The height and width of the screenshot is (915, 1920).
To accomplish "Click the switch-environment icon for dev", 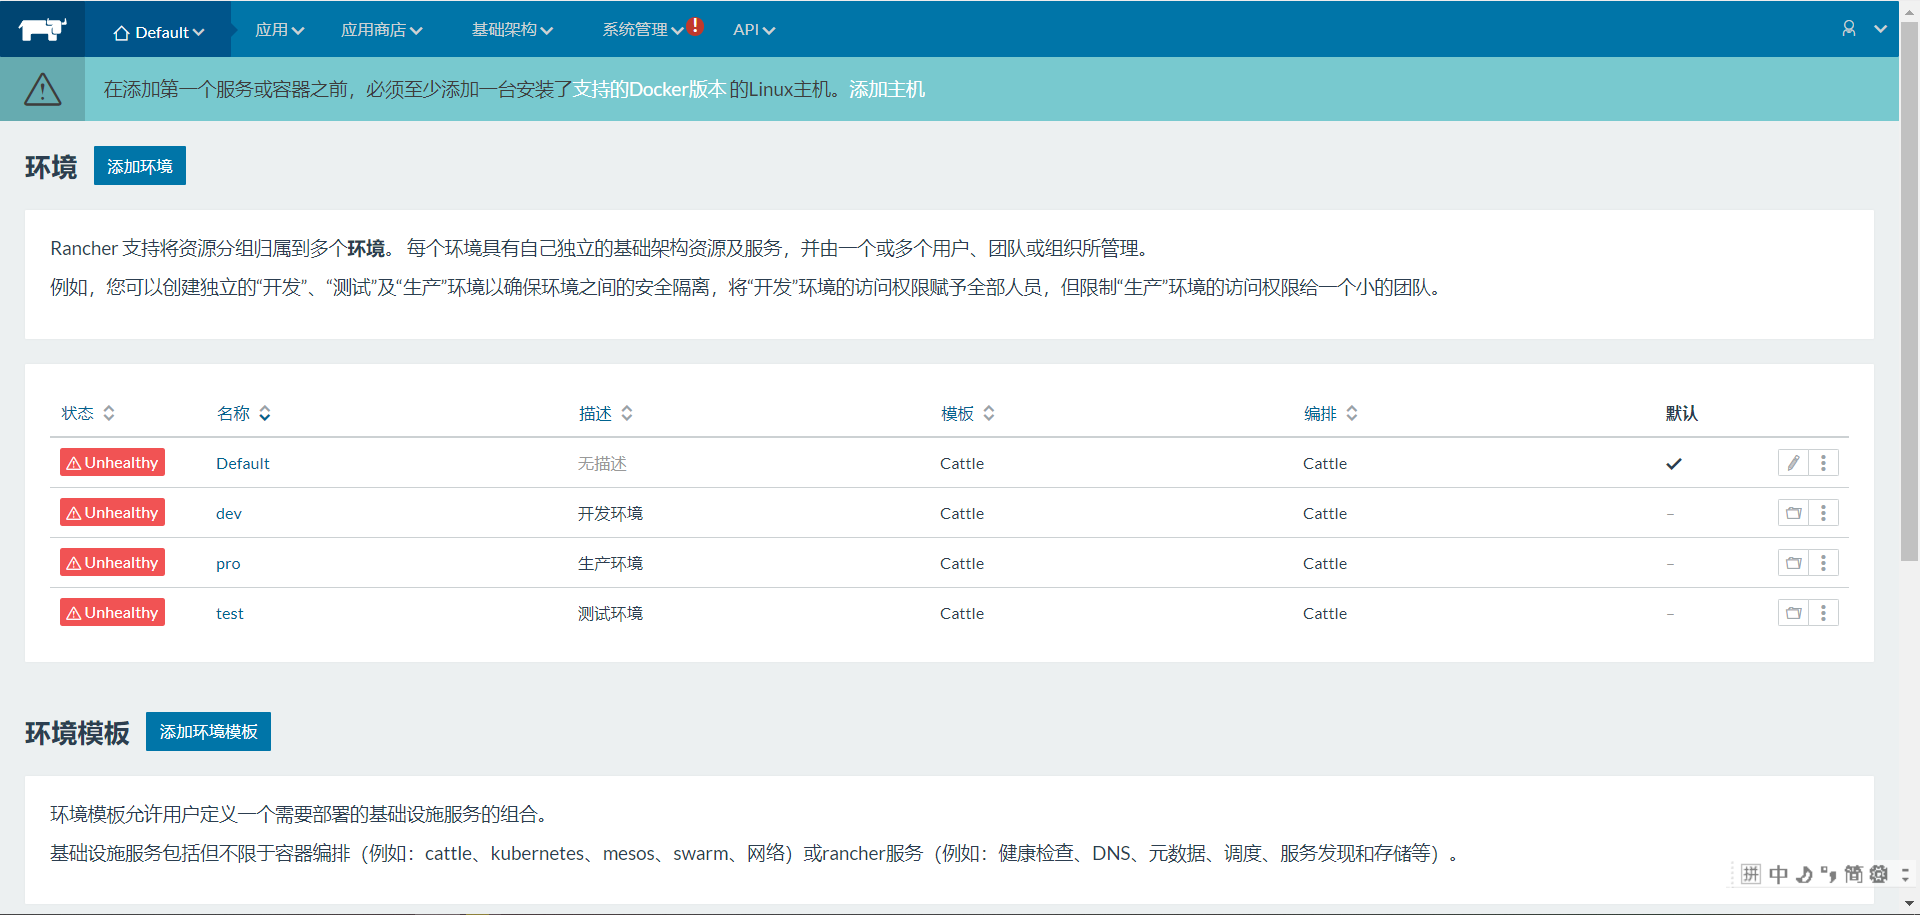I will [1793, 513].
